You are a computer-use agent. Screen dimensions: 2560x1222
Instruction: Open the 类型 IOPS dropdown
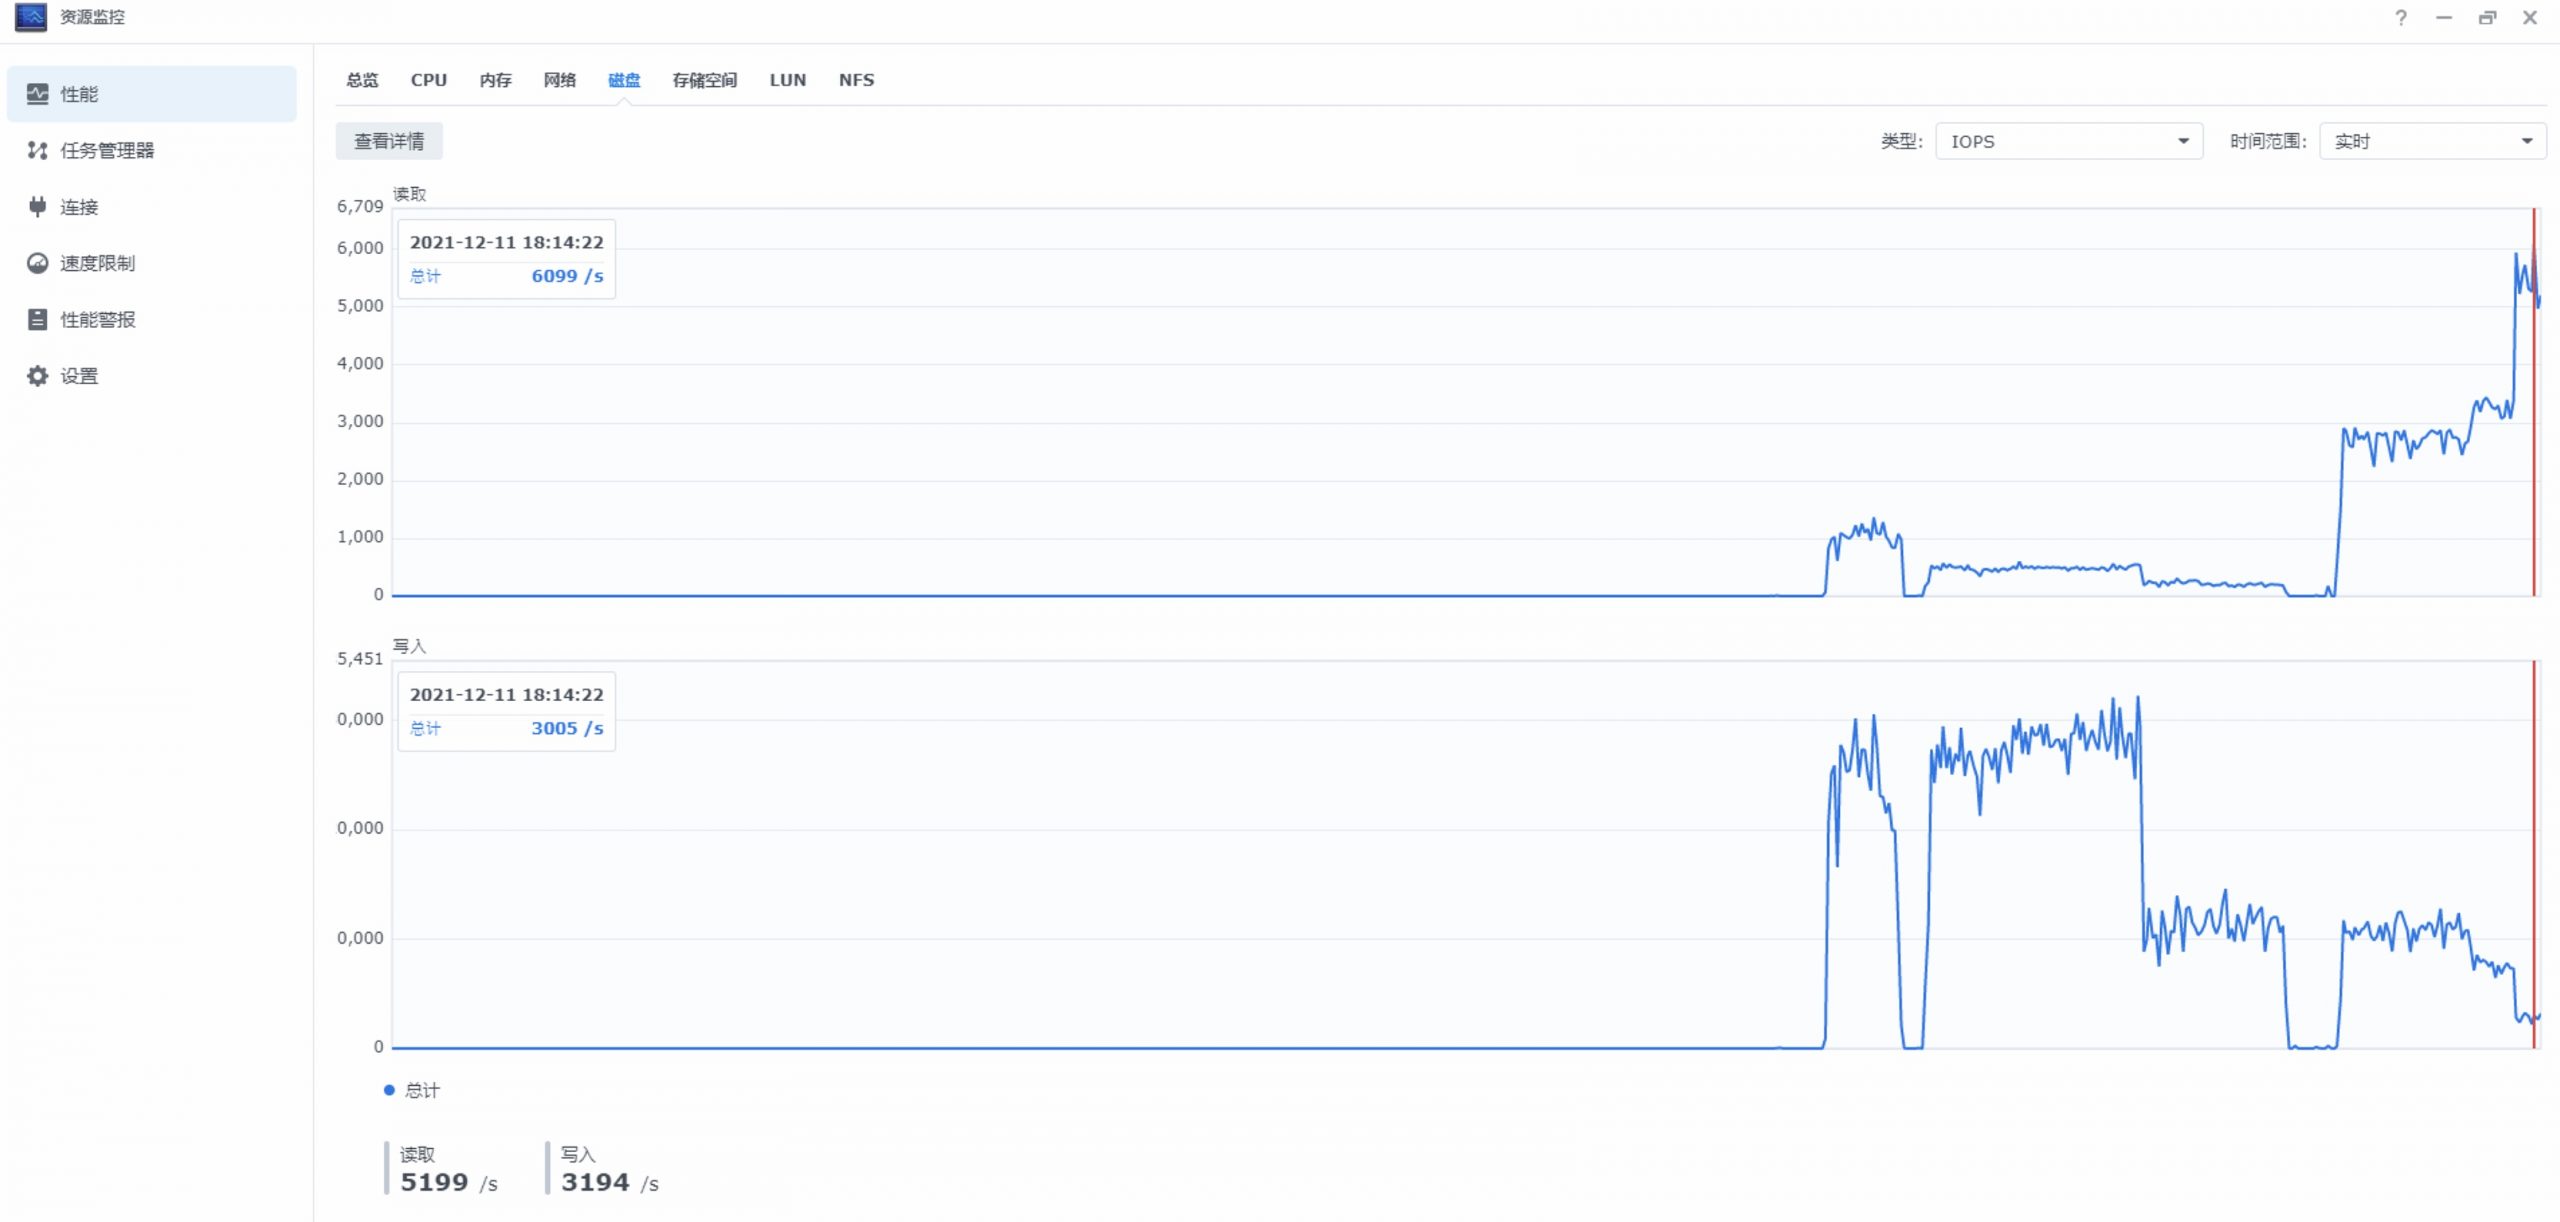2069,141
